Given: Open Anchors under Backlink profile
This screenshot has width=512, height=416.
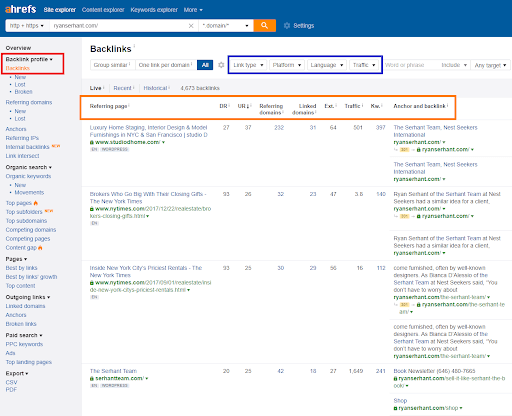Looking at the screenshot, I should coord(16,129).
